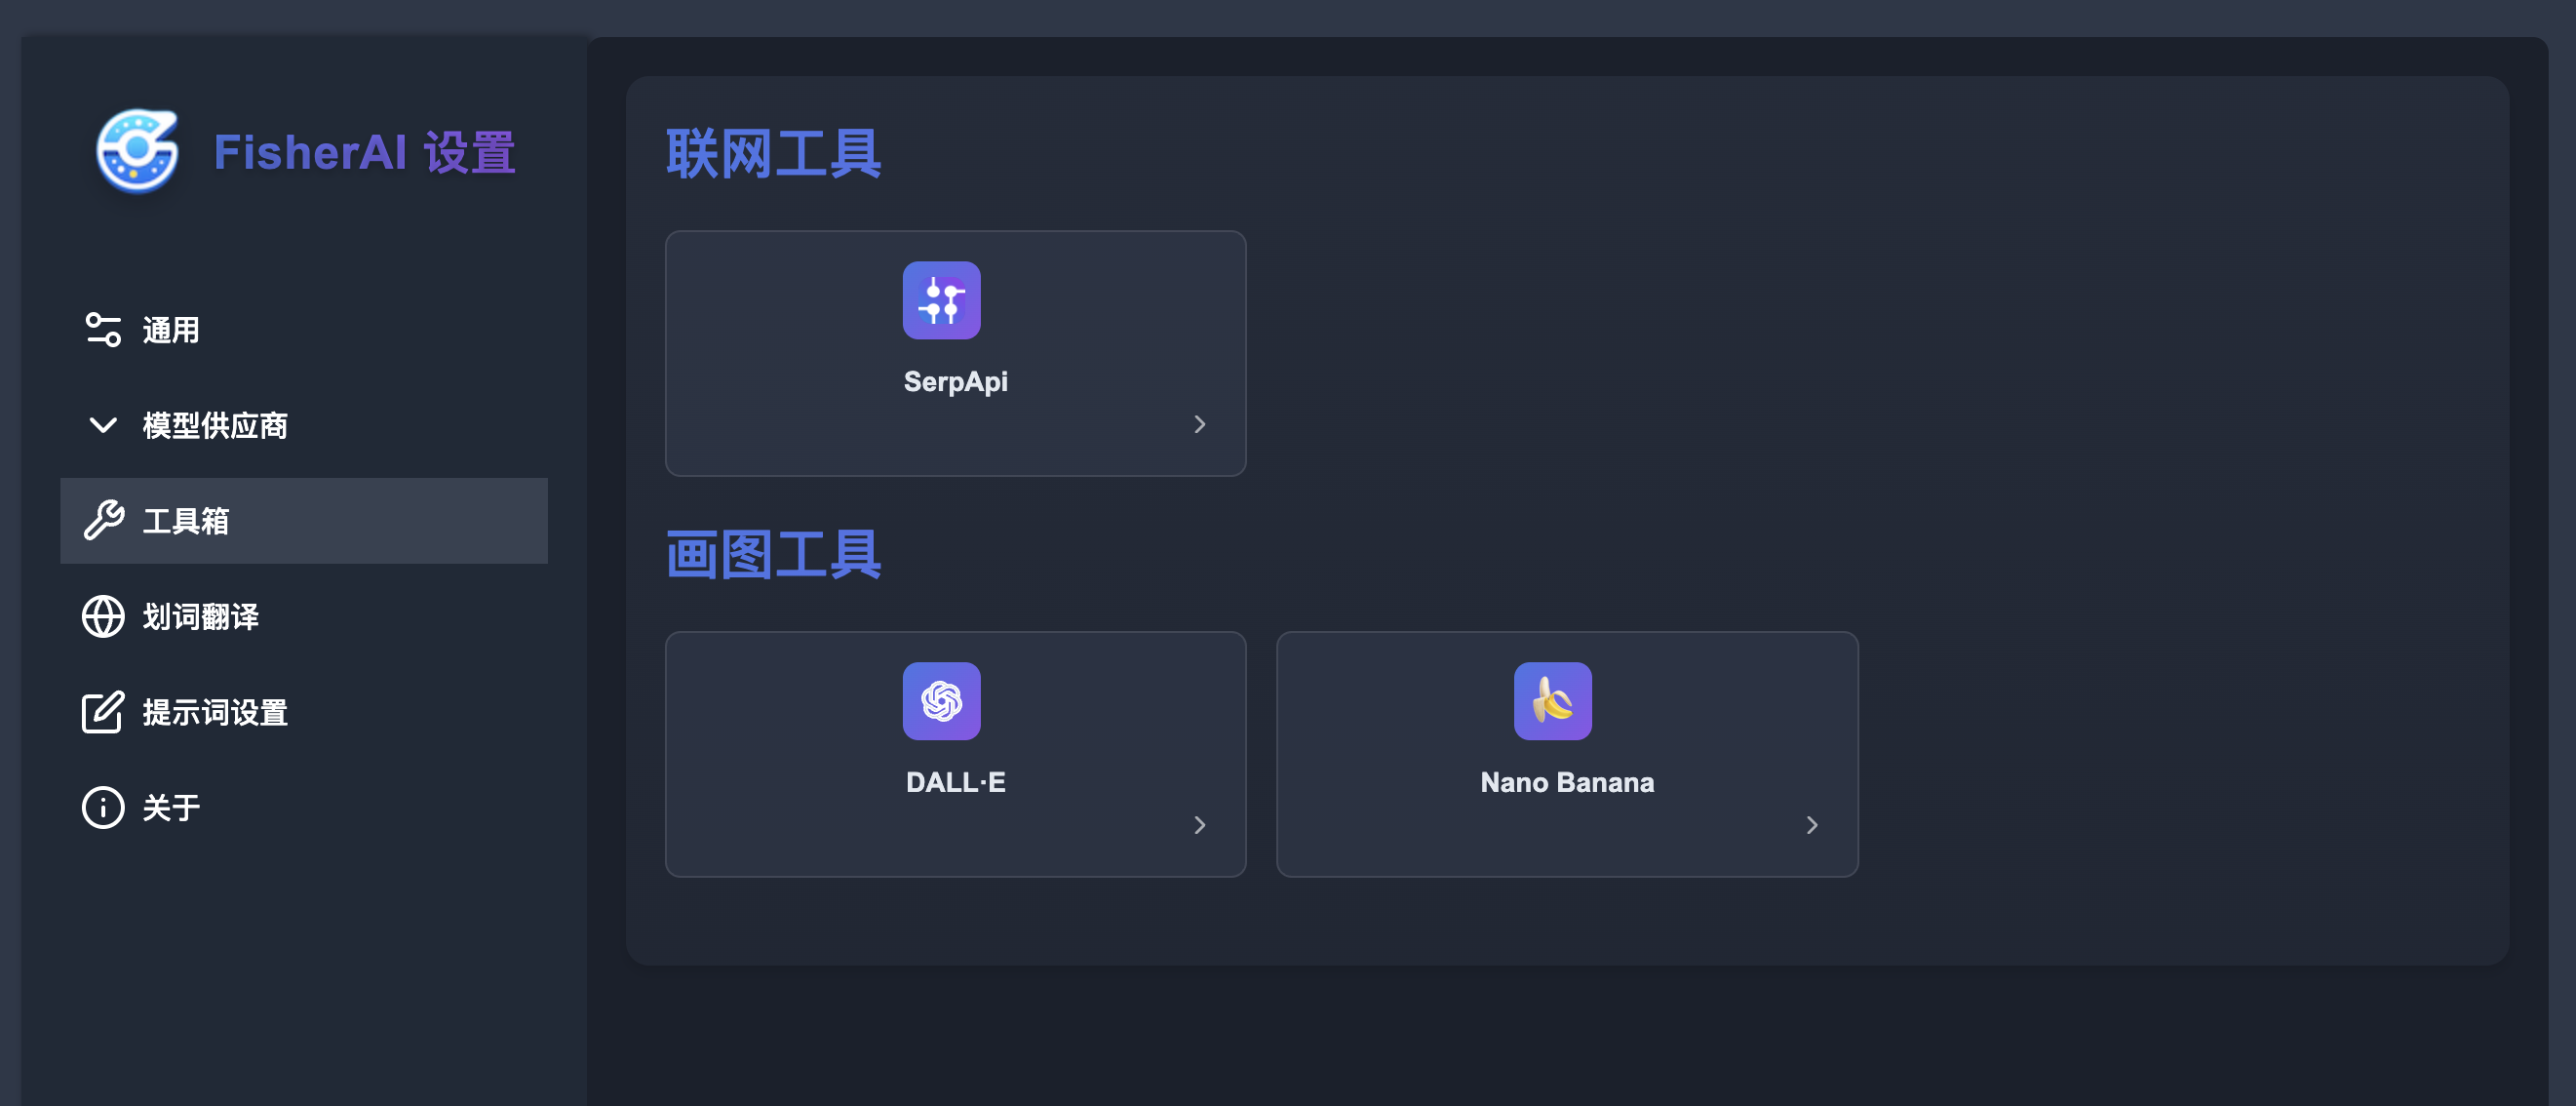Viewport: 2576px width, 1106px height.
Task: Click the SerpApi card label
Action: (x=955, y=382)
